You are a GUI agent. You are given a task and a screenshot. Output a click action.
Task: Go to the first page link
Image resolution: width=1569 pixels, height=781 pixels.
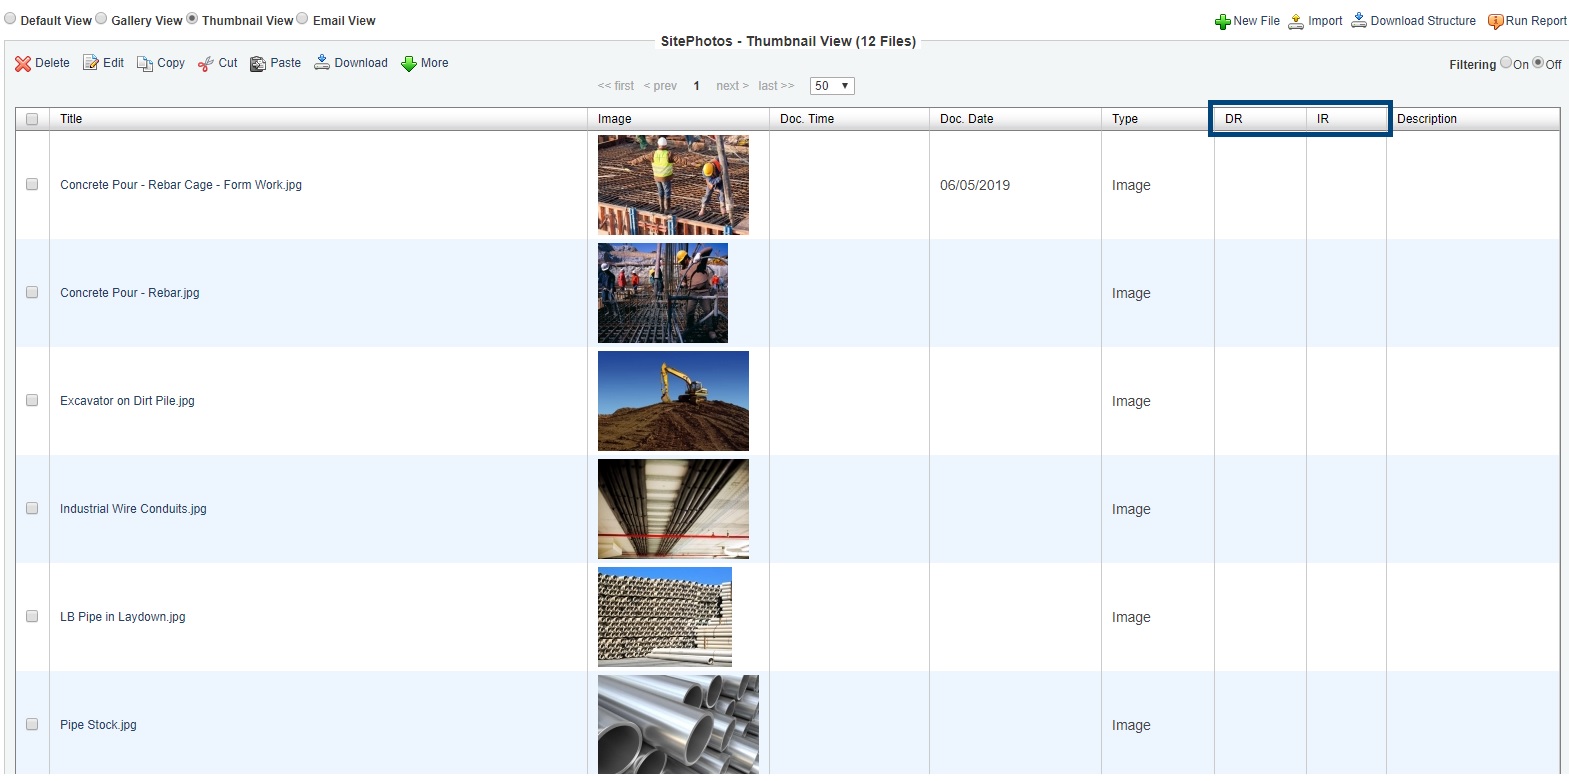pos(616,86)
